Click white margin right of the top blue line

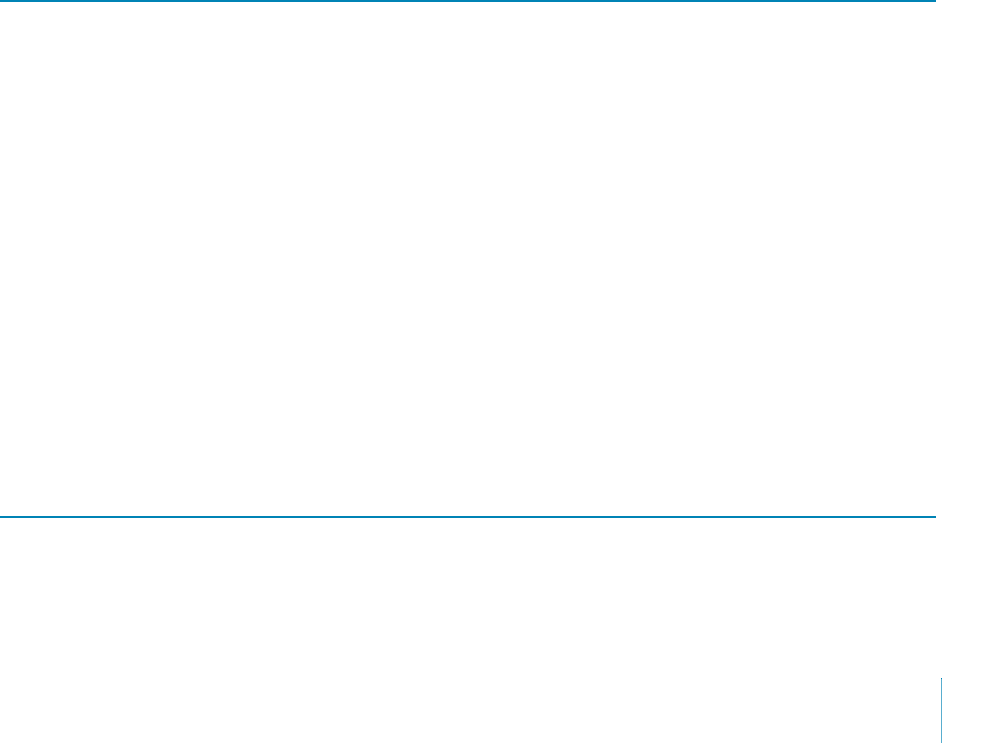pyautogui.click(x=966, y=1)
